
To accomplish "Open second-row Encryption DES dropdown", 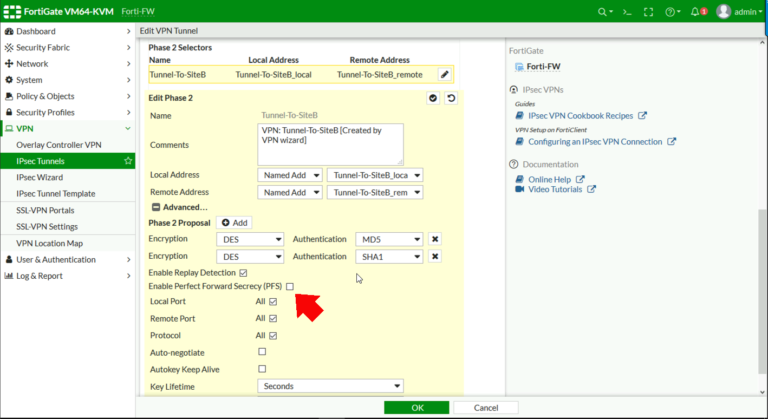I will pyautogui.click(x=250, y=256).
